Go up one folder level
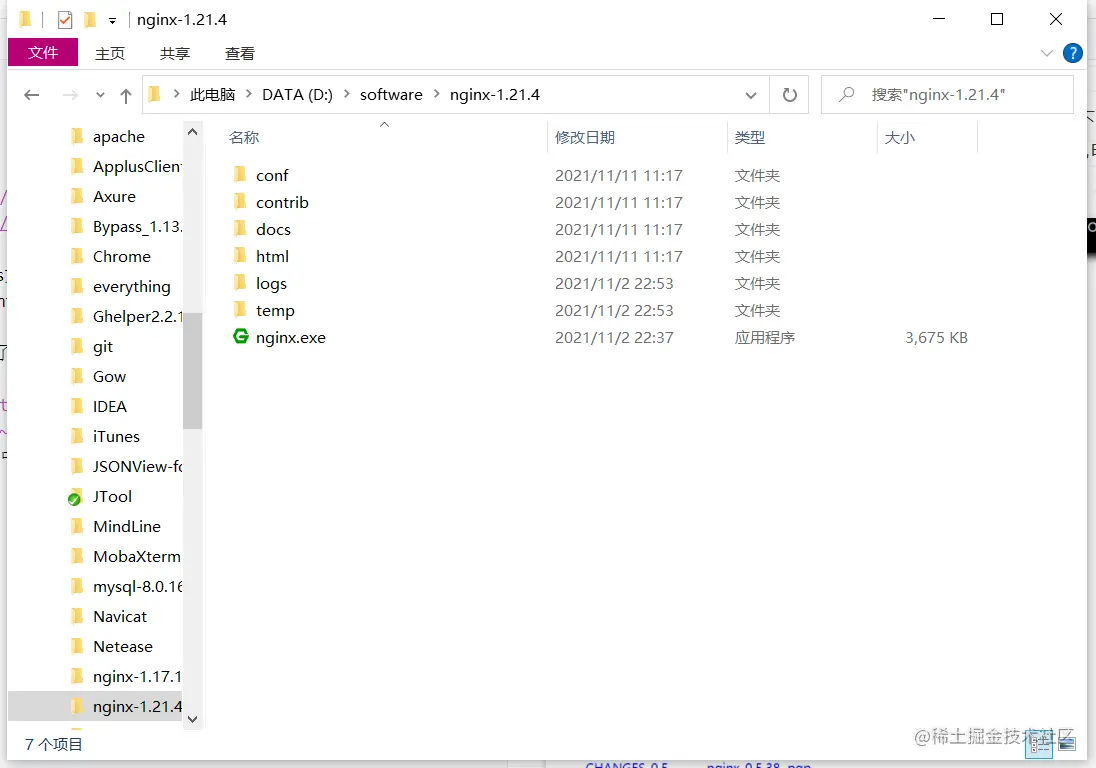This screenshot has height=768, width=1096. coord(126,95)
